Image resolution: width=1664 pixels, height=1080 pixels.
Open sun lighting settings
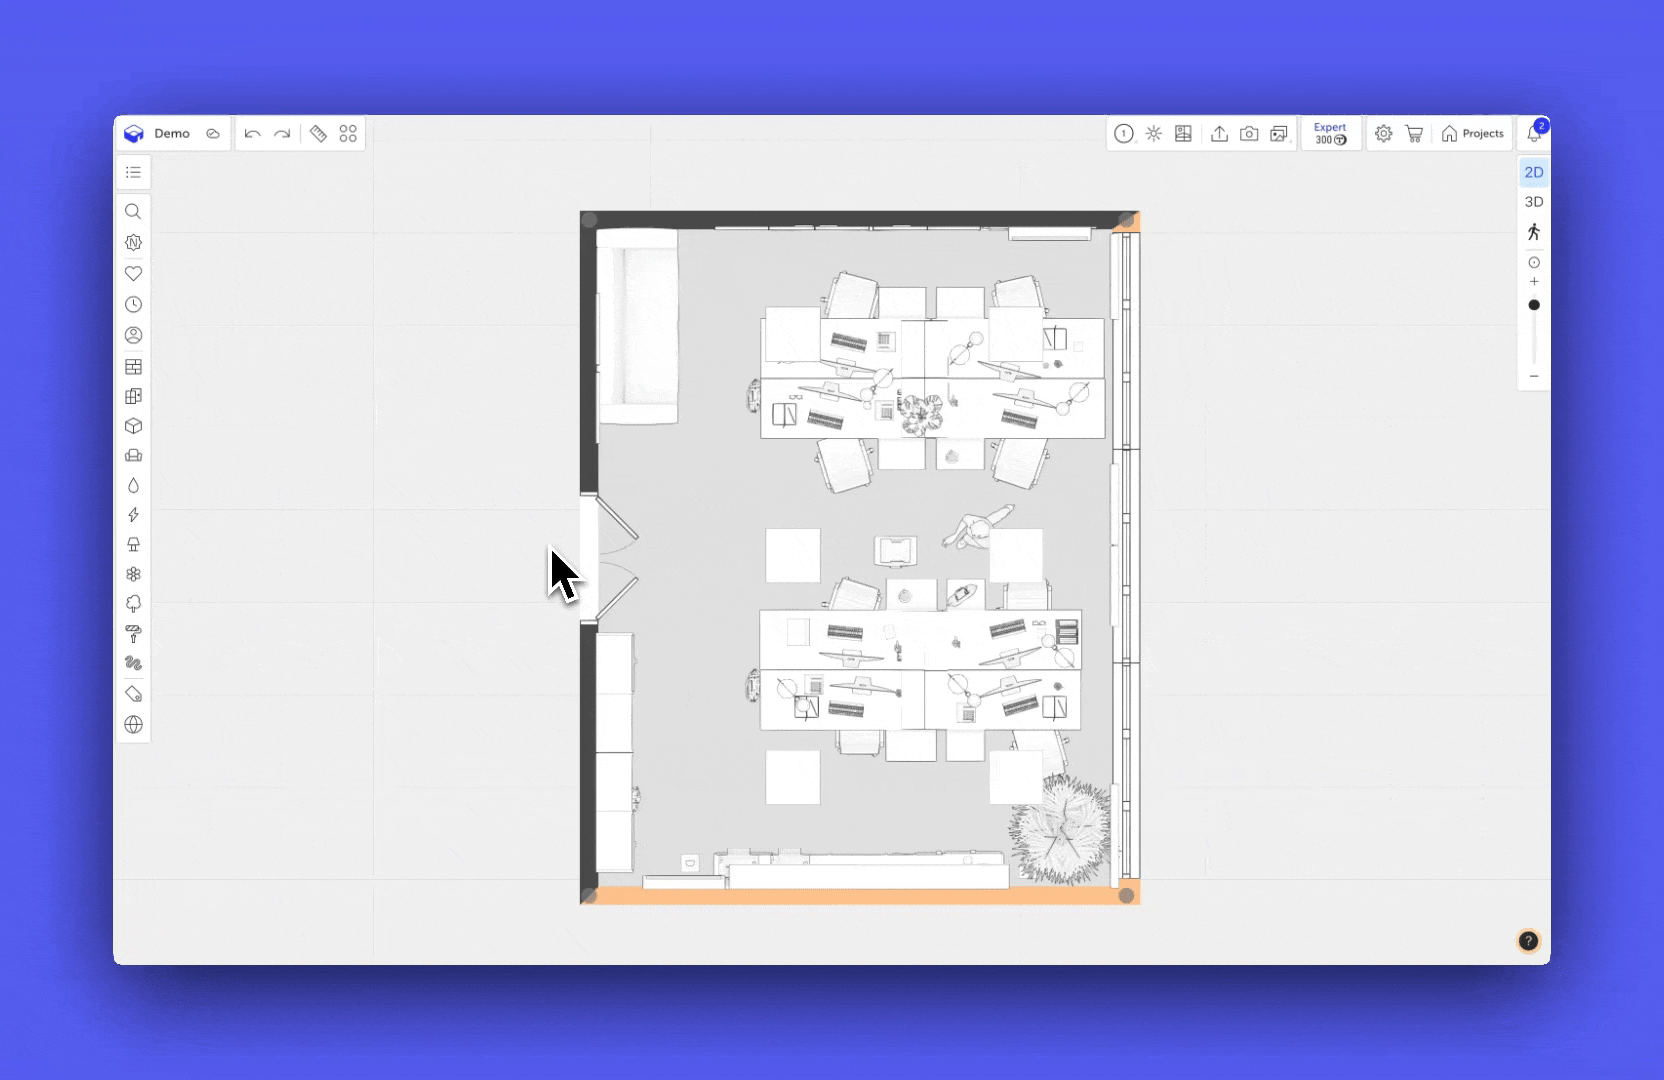click(x=1154, y=134)
